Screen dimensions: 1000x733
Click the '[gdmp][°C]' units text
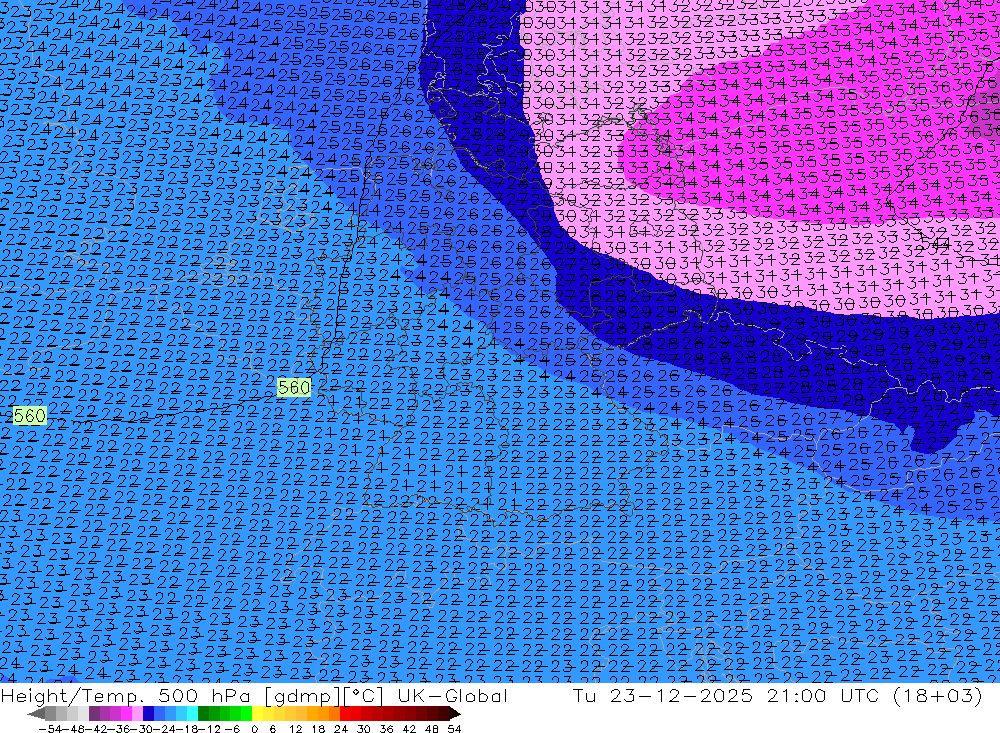pos(324,697)
